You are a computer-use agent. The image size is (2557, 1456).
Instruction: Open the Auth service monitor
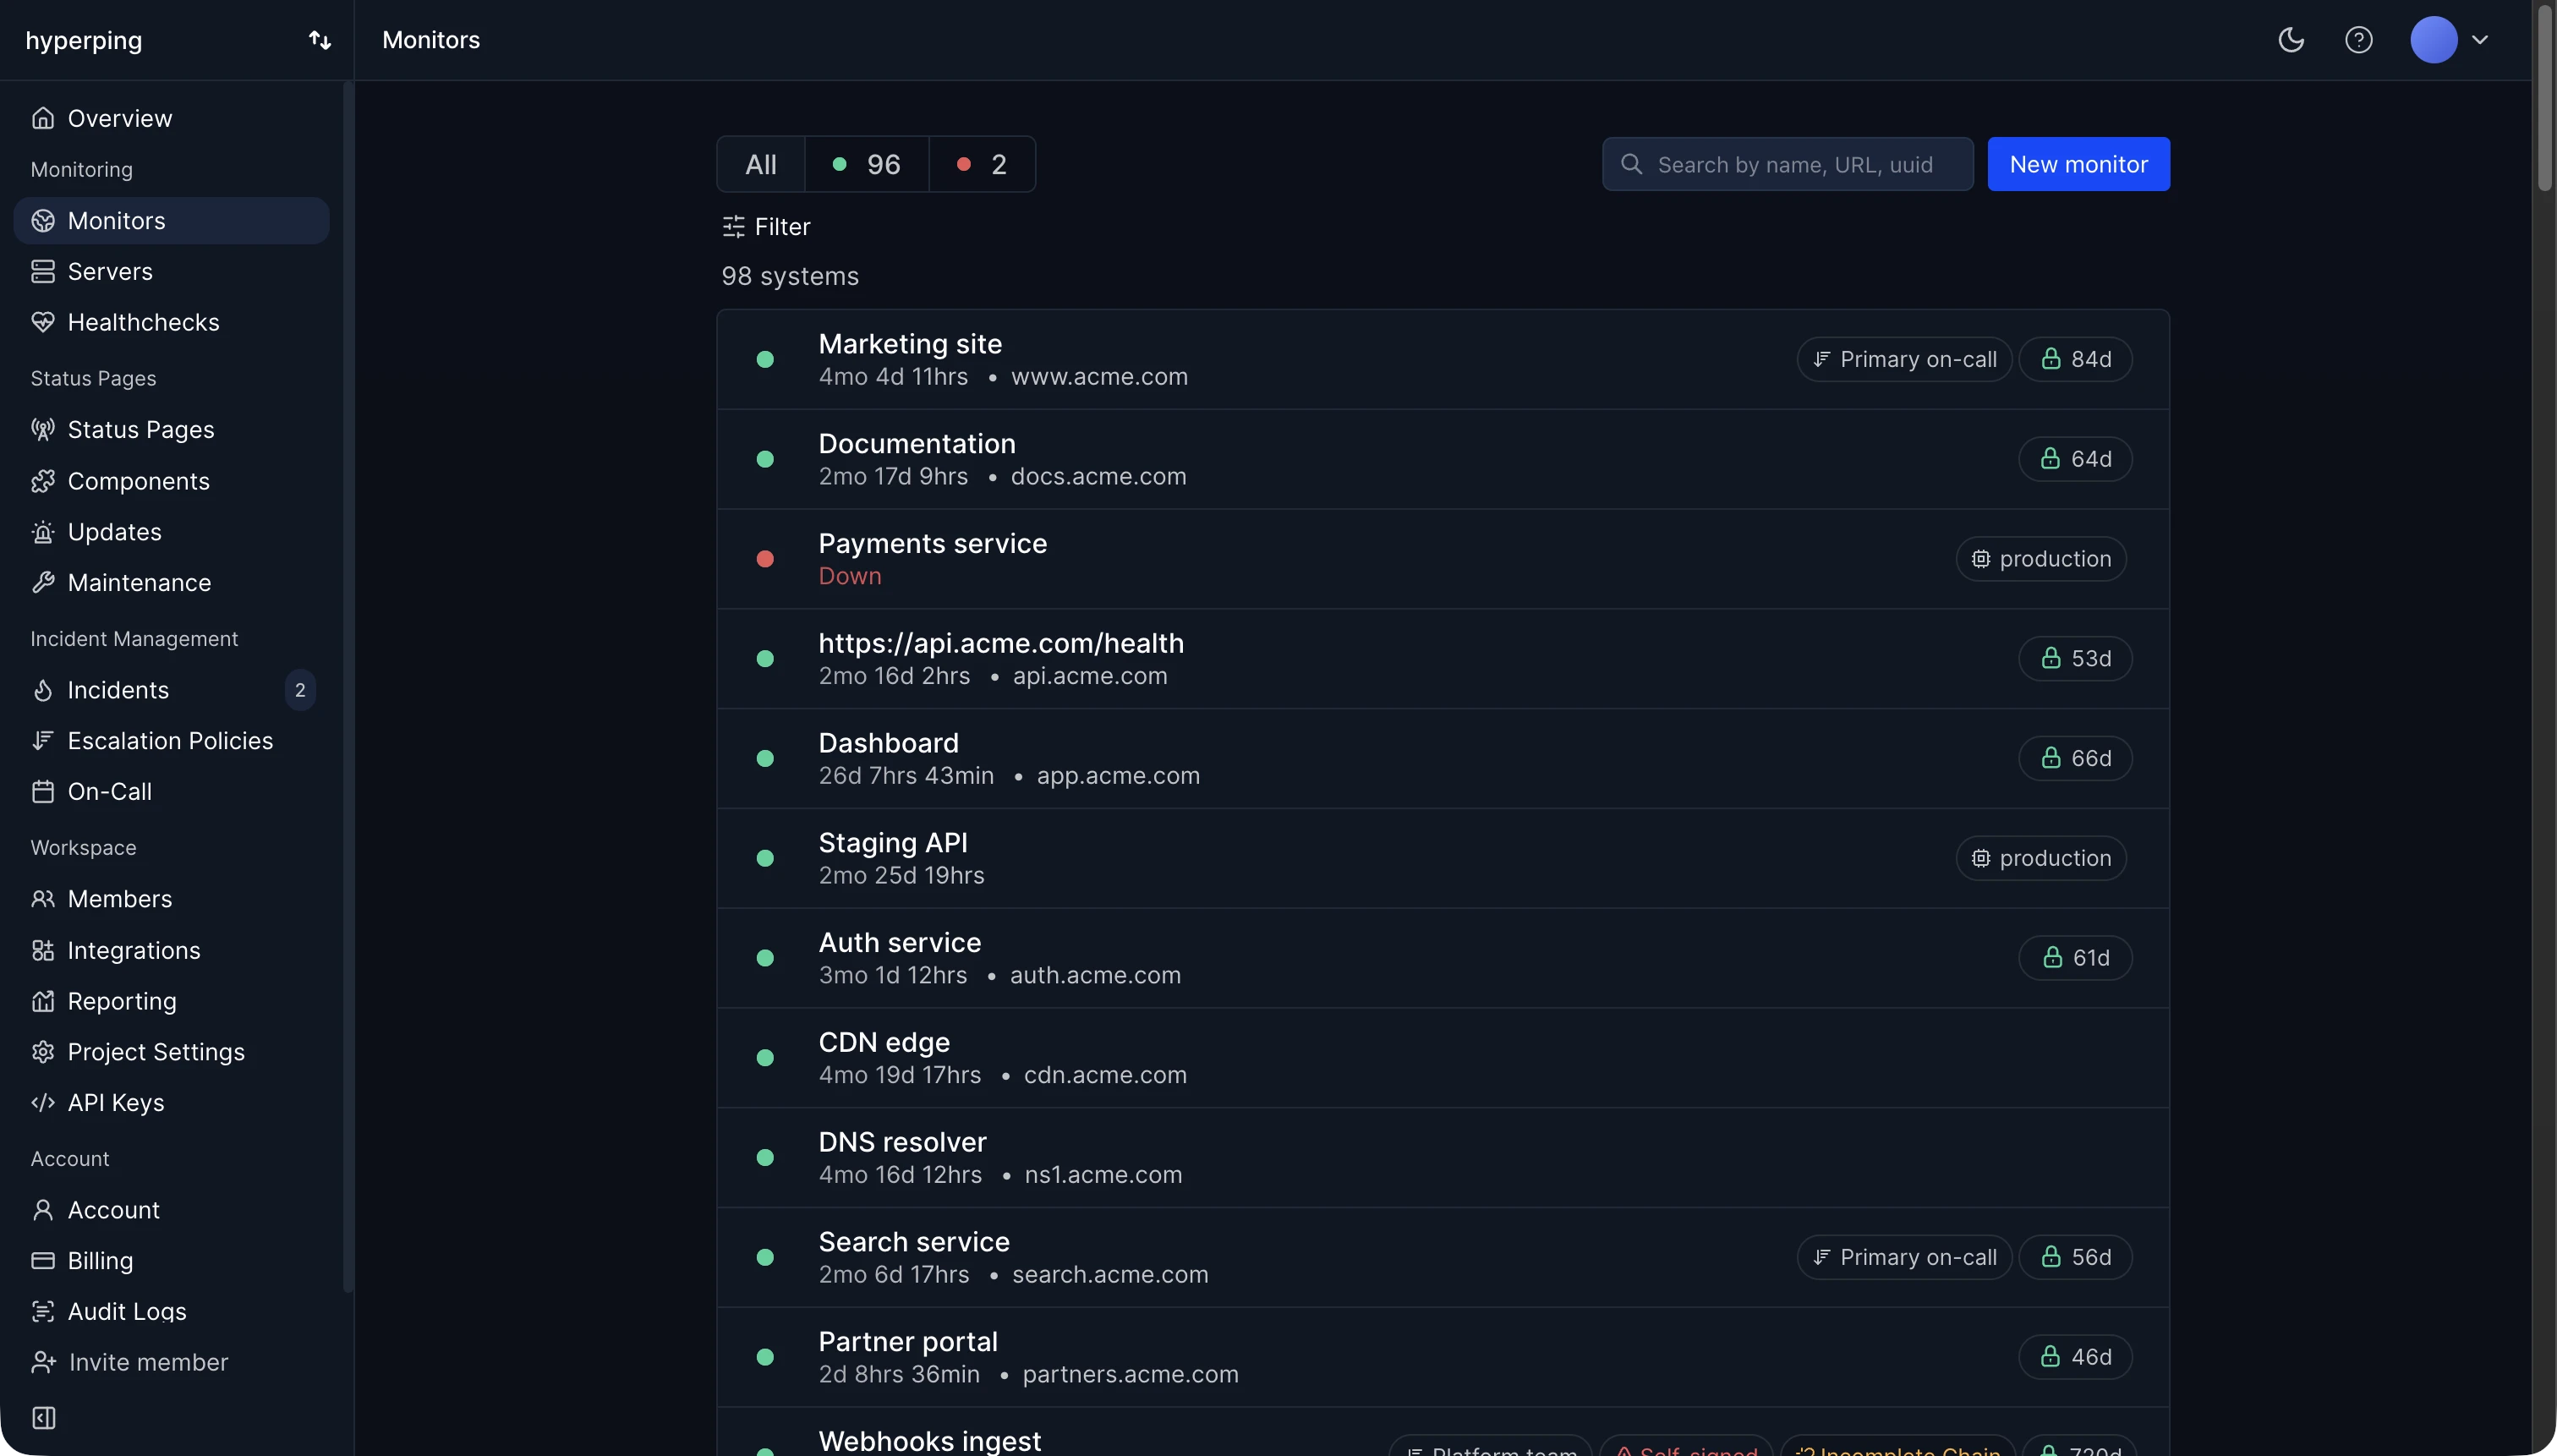coord(1443,958)
